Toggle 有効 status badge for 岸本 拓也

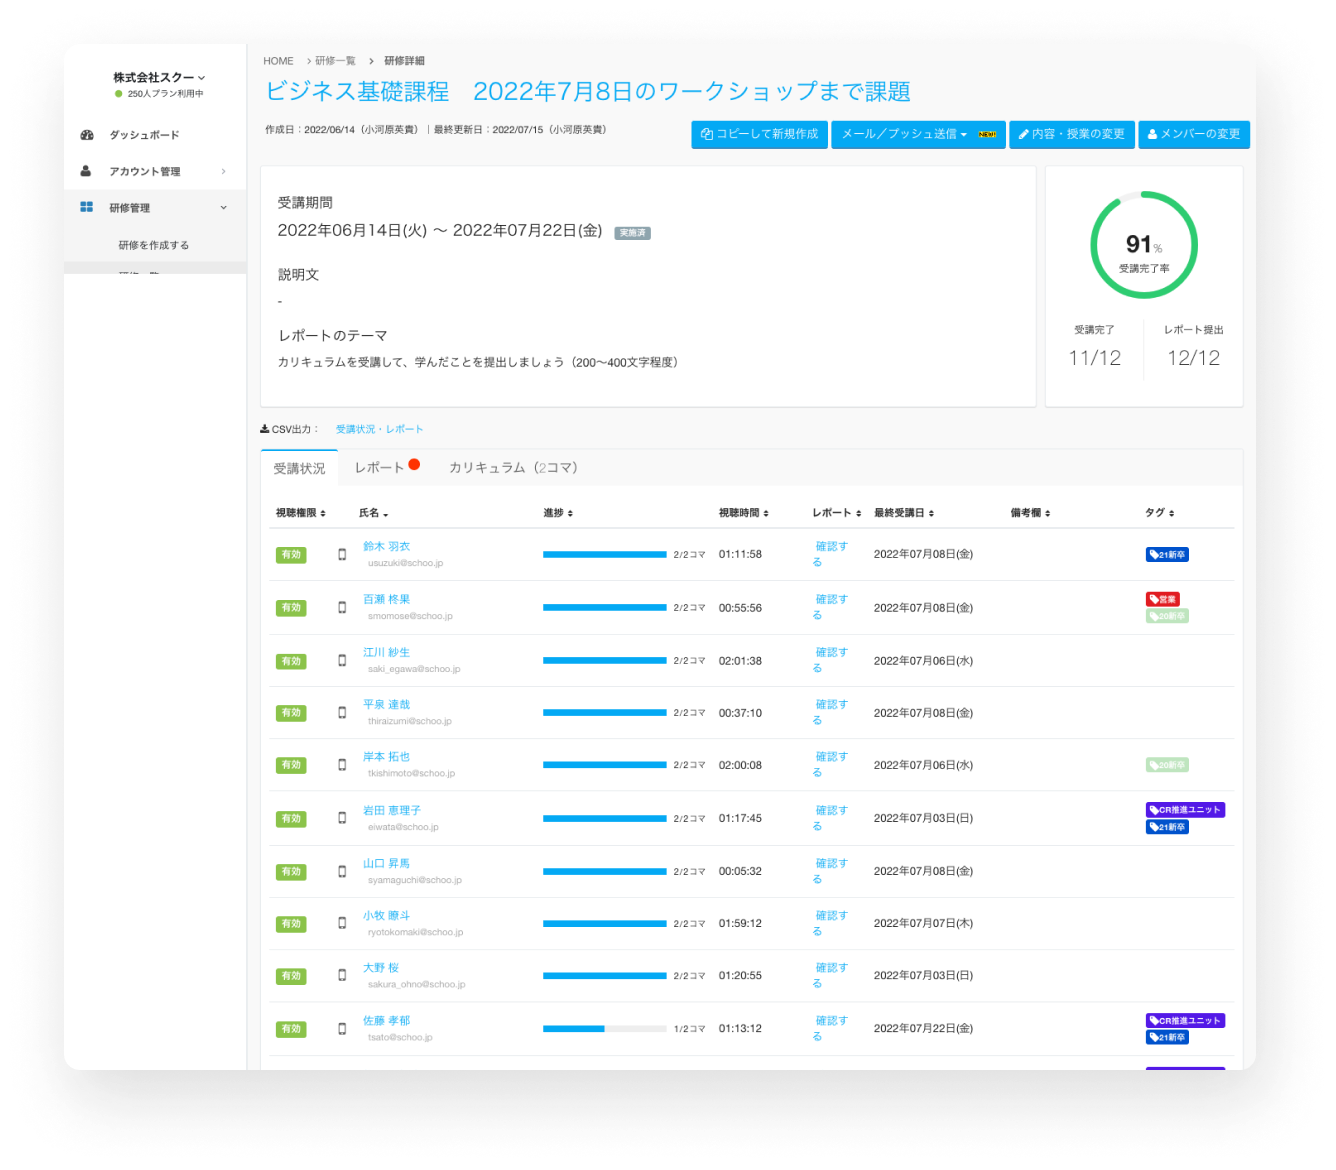[291, 765]
